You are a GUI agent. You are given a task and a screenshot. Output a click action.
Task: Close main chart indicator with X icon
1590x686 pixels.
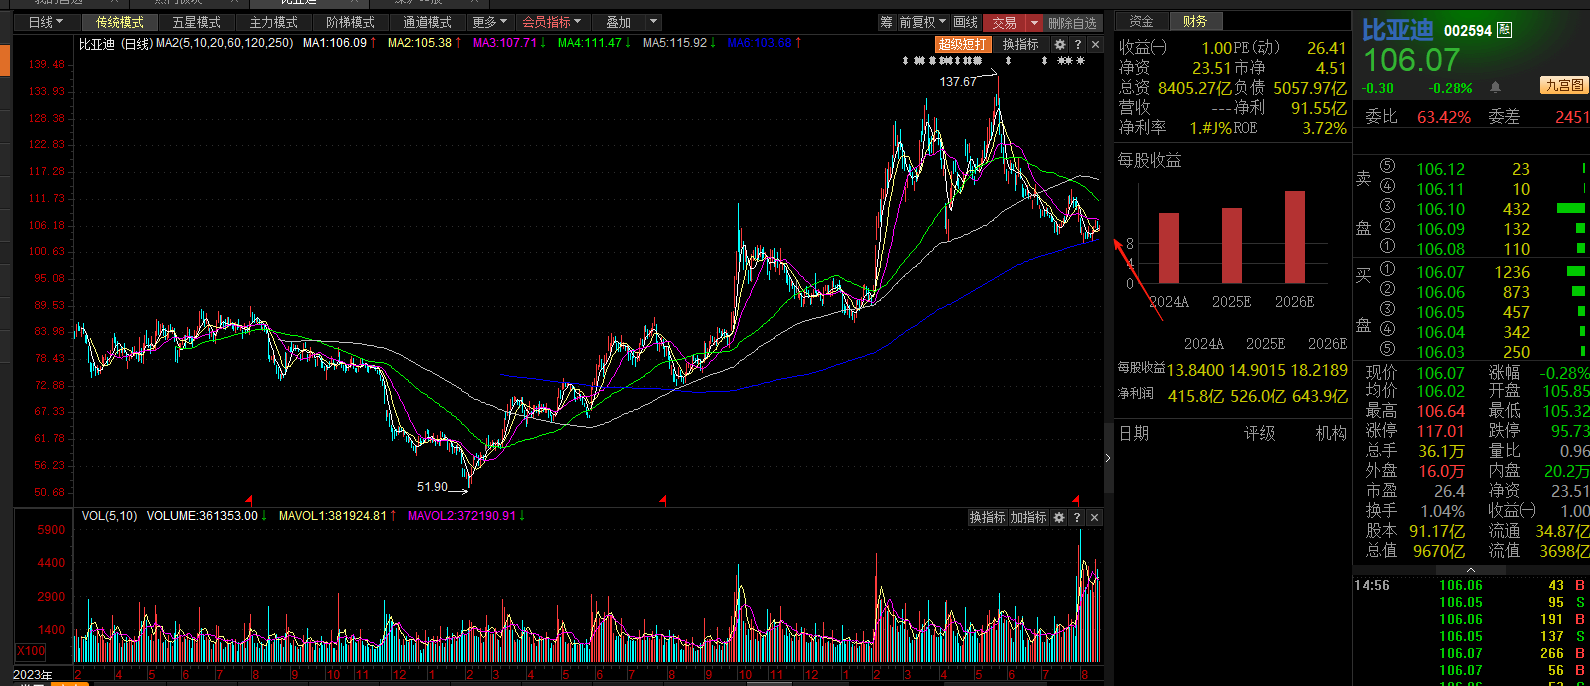click(1095, 45)
